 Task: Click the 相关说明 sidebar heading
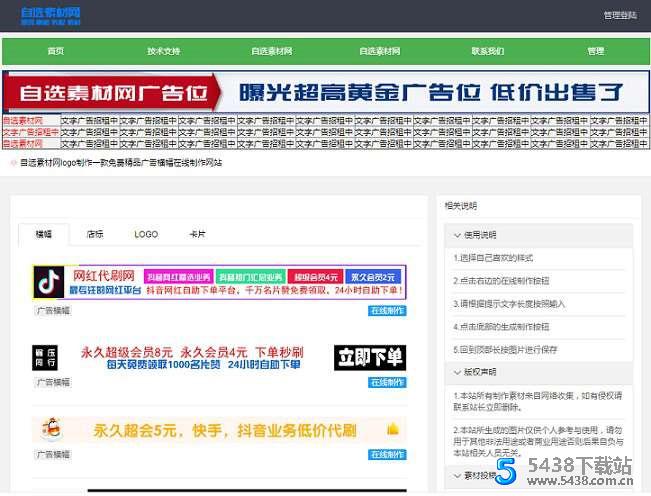[460, 206]
